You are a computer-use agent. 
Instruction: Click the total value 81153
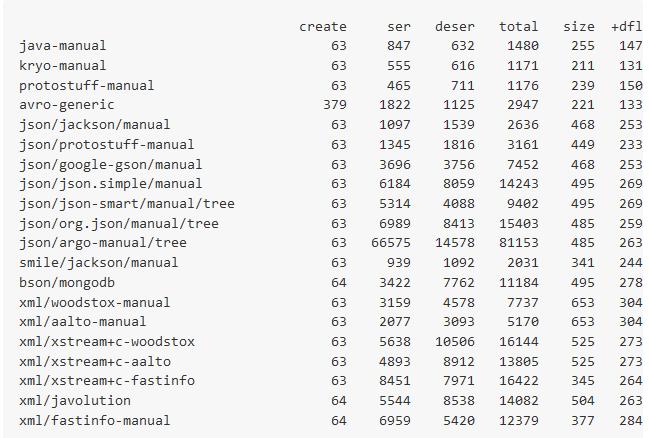click(x=519, y=242)
